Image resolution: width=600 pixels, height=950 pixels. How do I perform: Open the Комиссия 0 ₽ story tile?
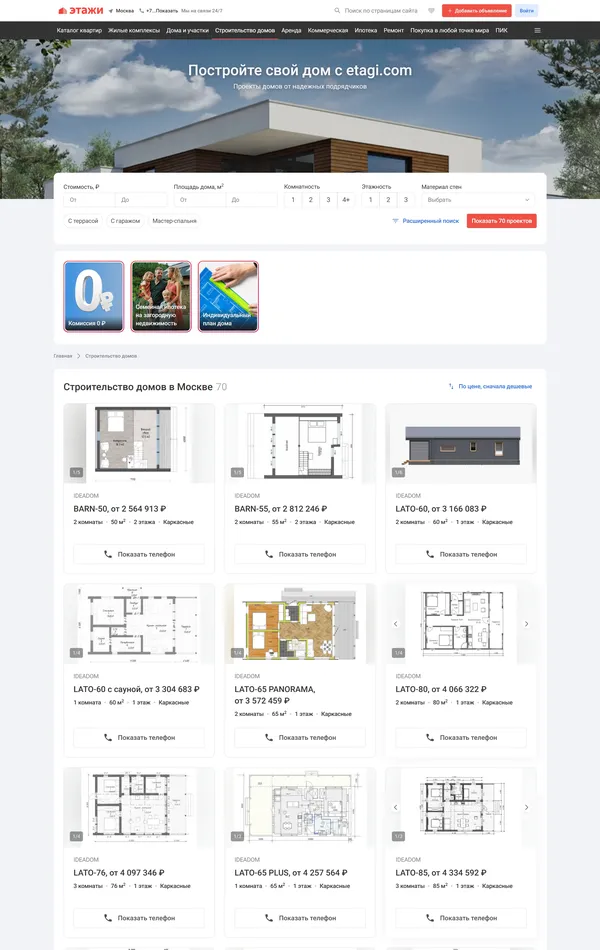click(94, 296)
